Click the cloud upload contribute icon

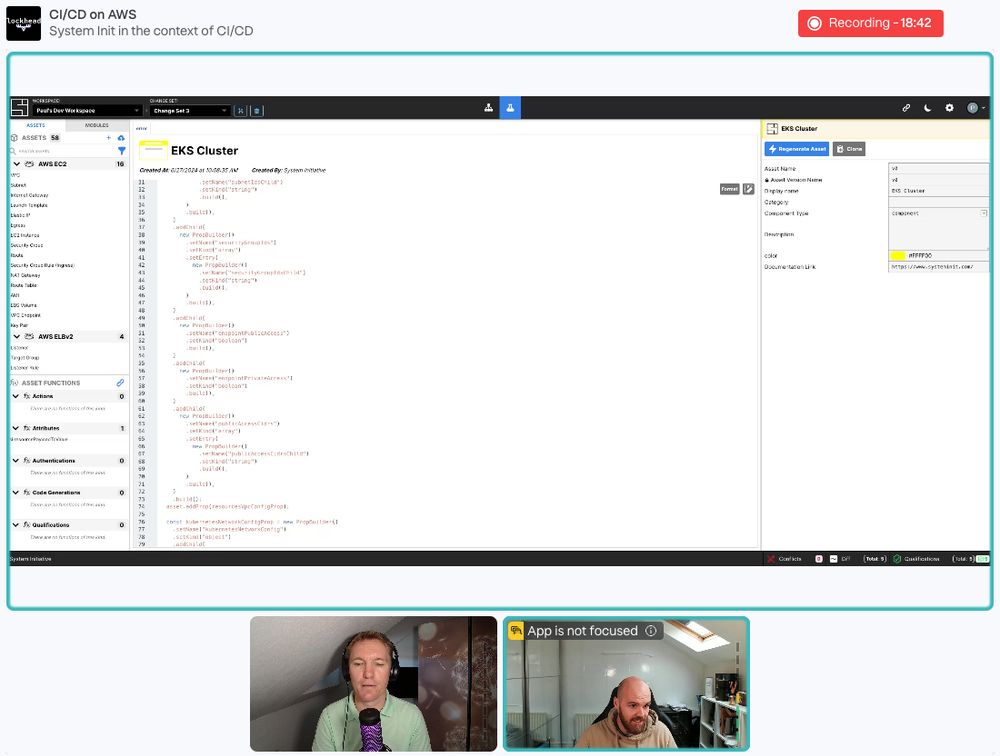(121, 138)
